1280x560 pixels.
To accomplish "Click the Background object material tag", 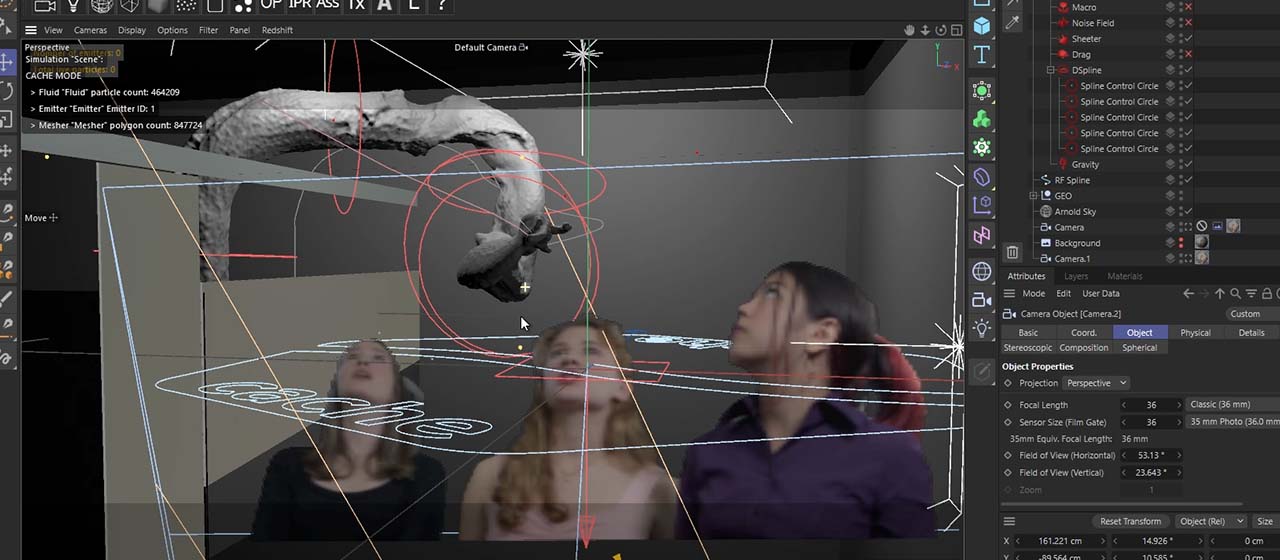I will (x=1202, y=242).
